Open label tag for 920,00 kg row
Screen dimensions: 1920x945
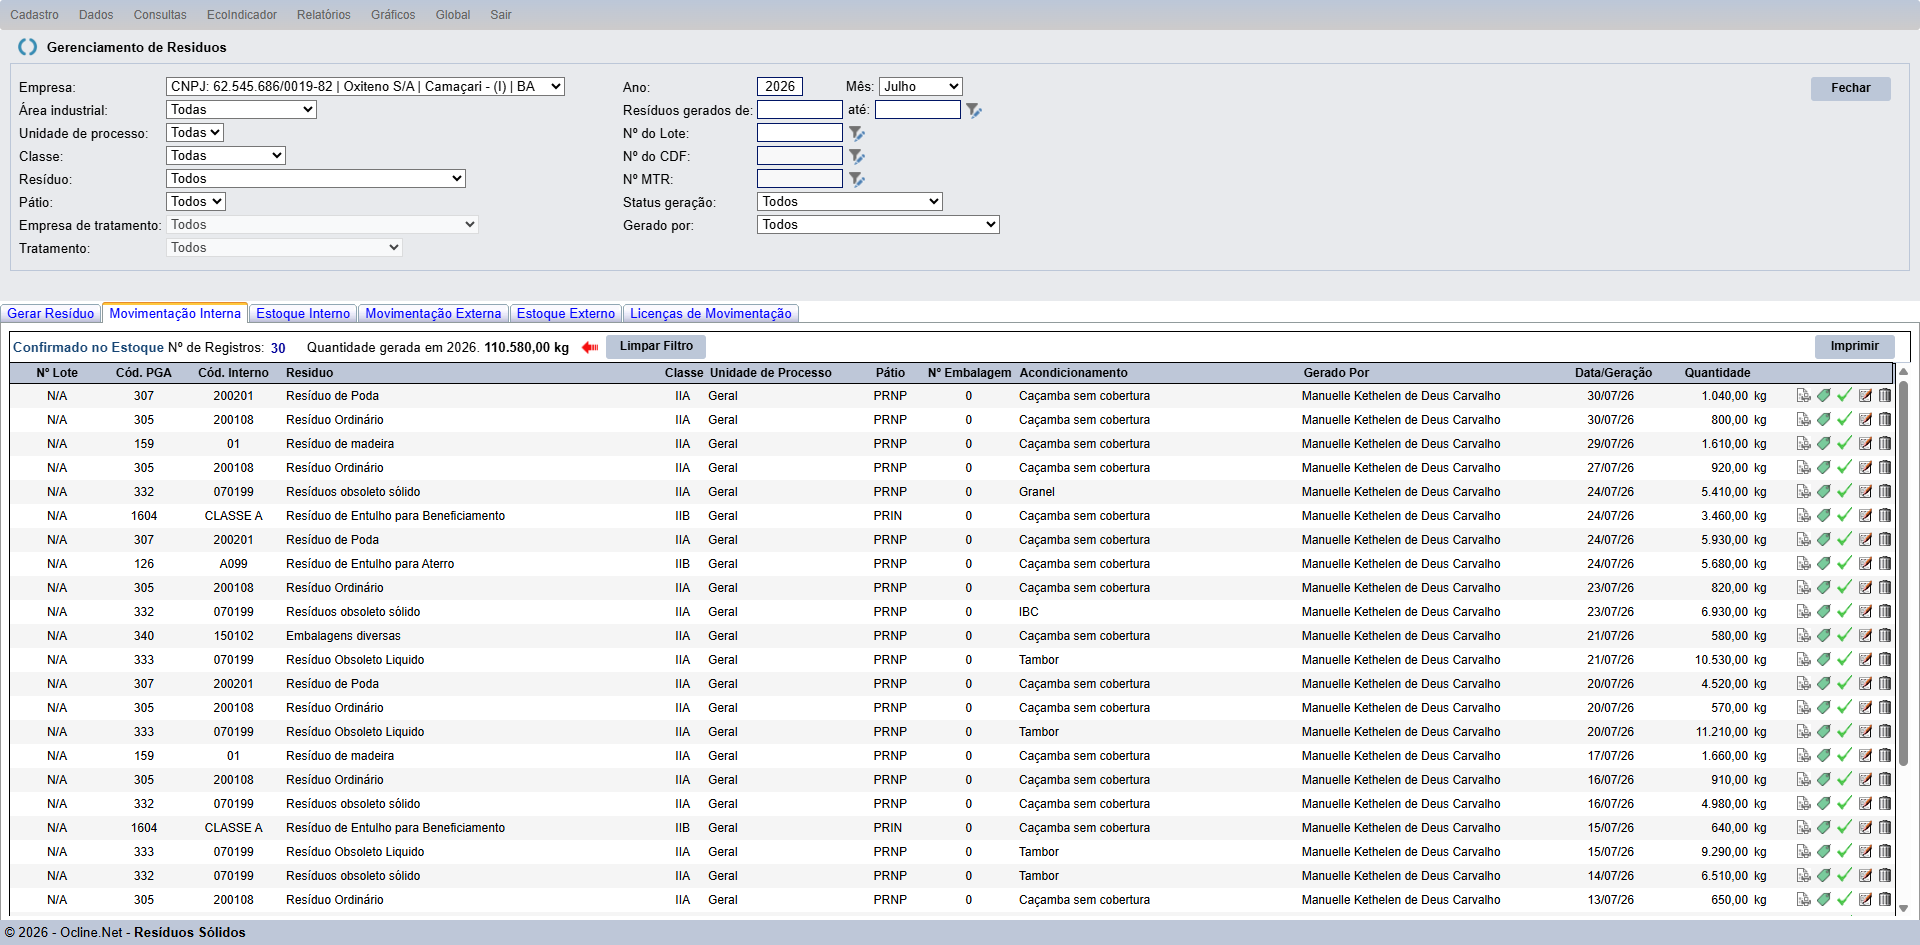1824,467
